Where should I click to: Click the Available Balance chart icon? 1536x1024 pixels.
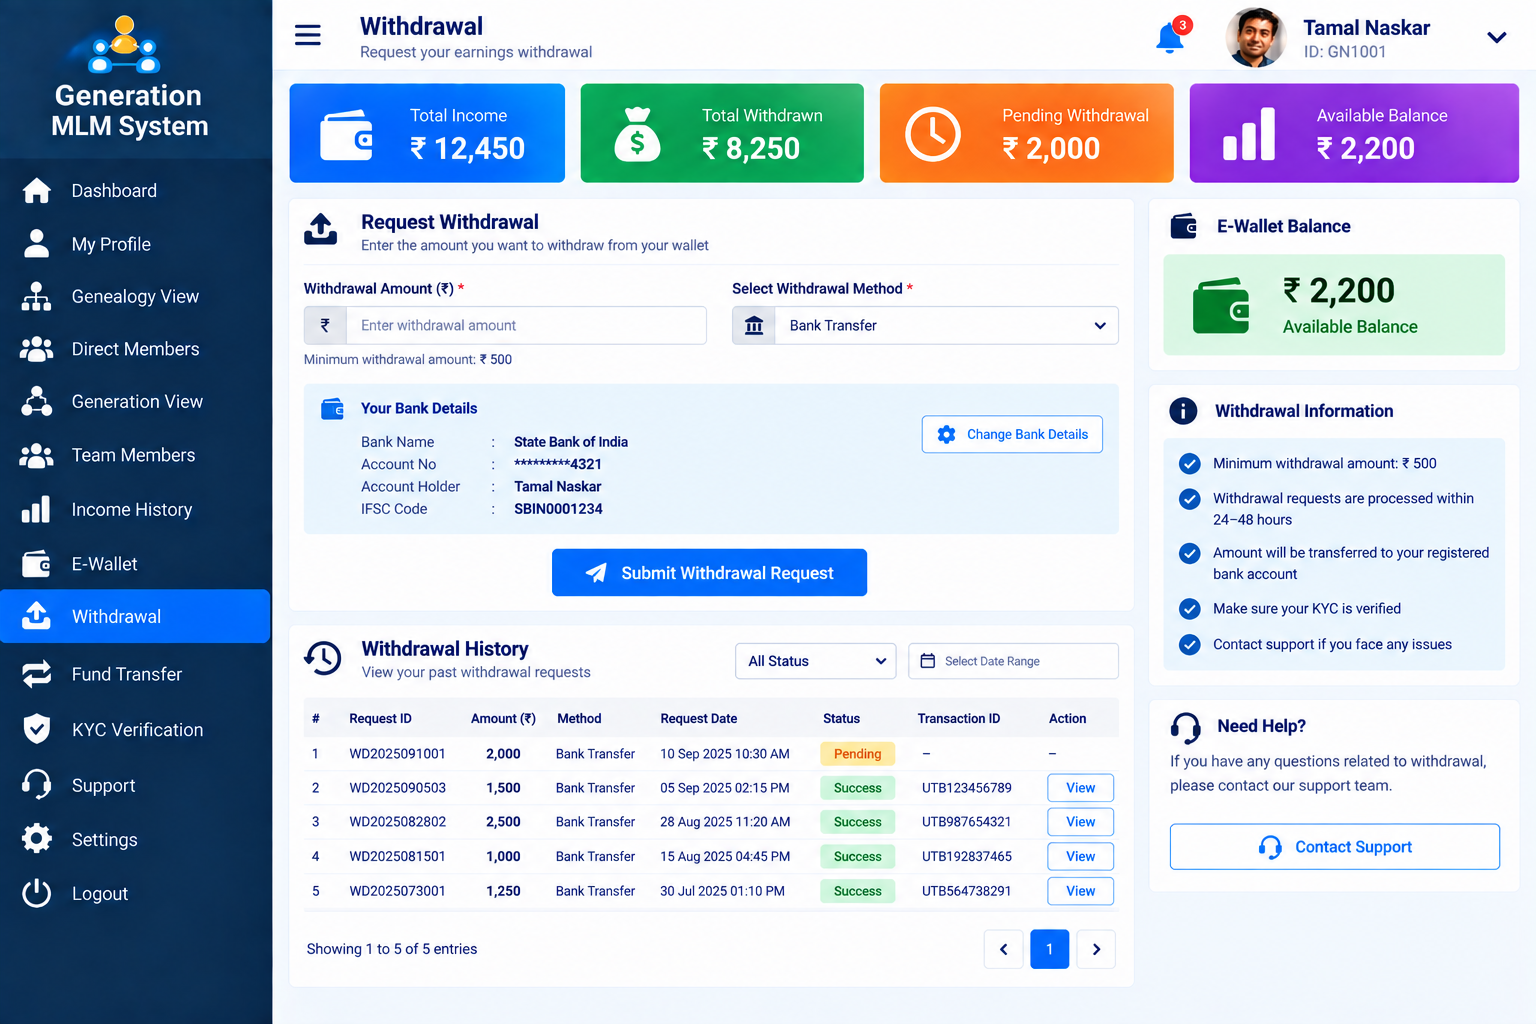pos(1249,134)
